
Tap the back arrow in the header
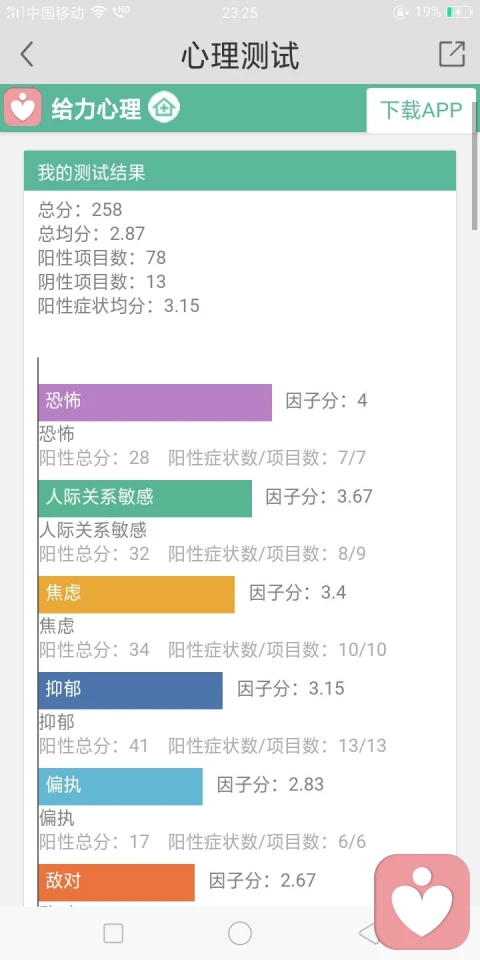pyautogui.click(x=26, y=54)
